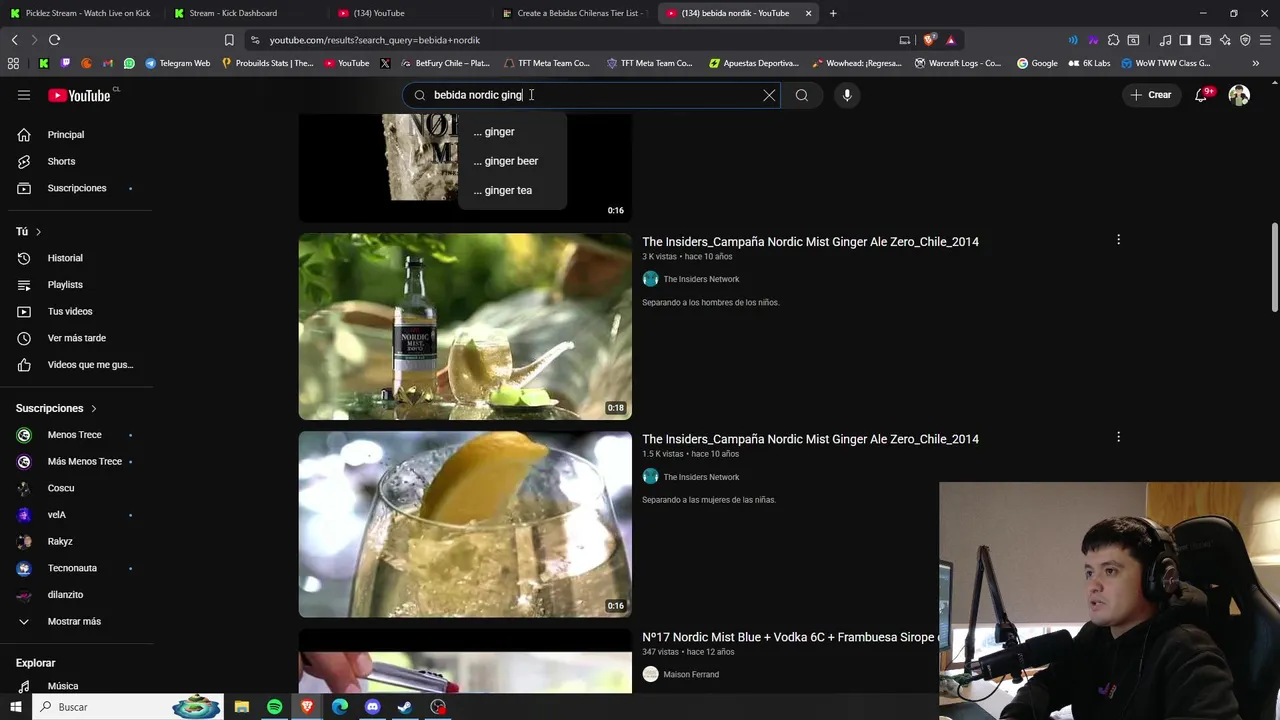The image size is (1280, 720).
Task: Open video title with 3 K vistas
Action: 810,242
